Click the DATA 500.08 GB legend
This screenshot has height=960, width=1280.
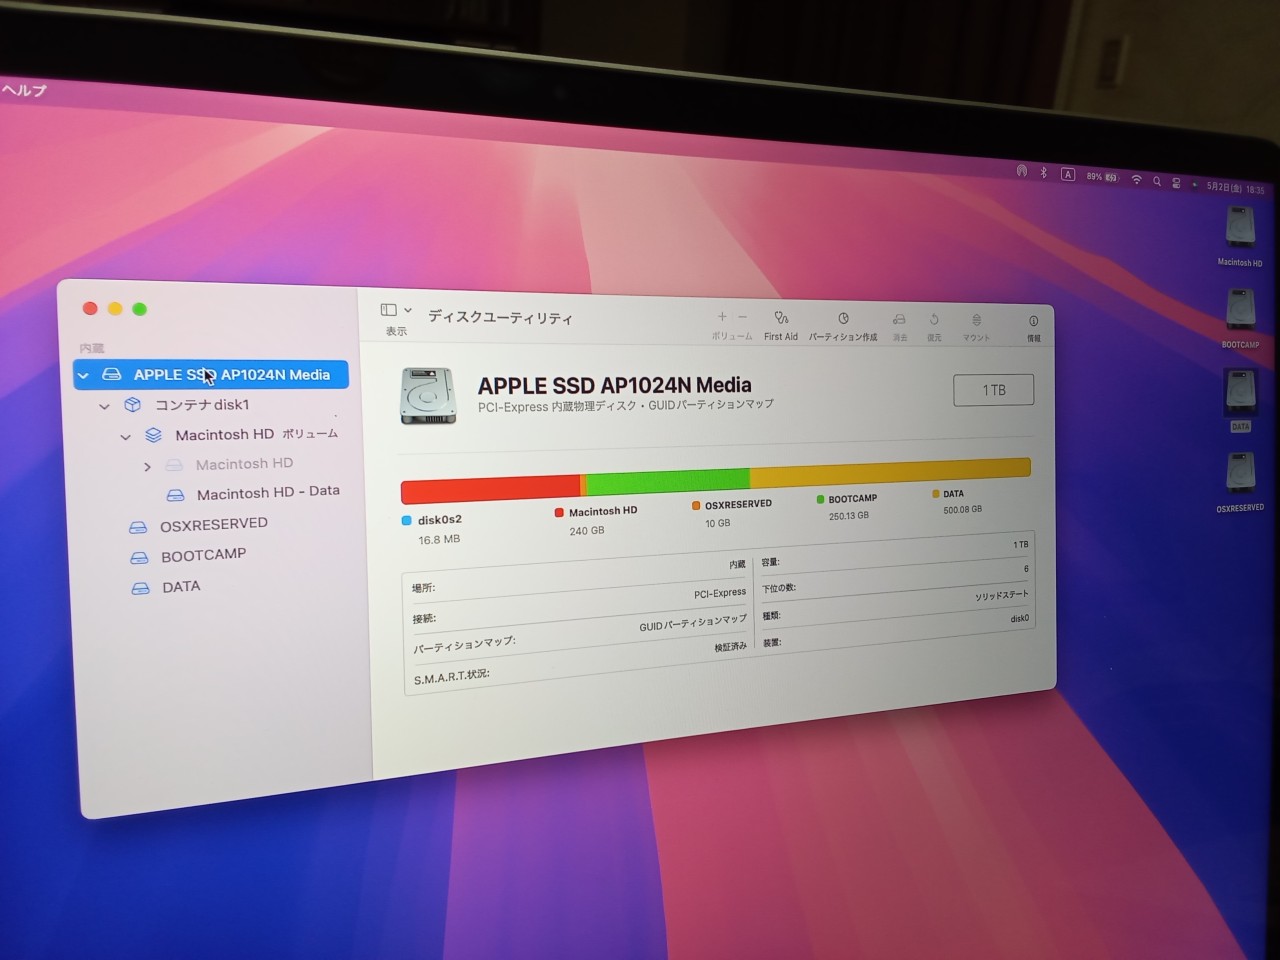pos(958,501)
